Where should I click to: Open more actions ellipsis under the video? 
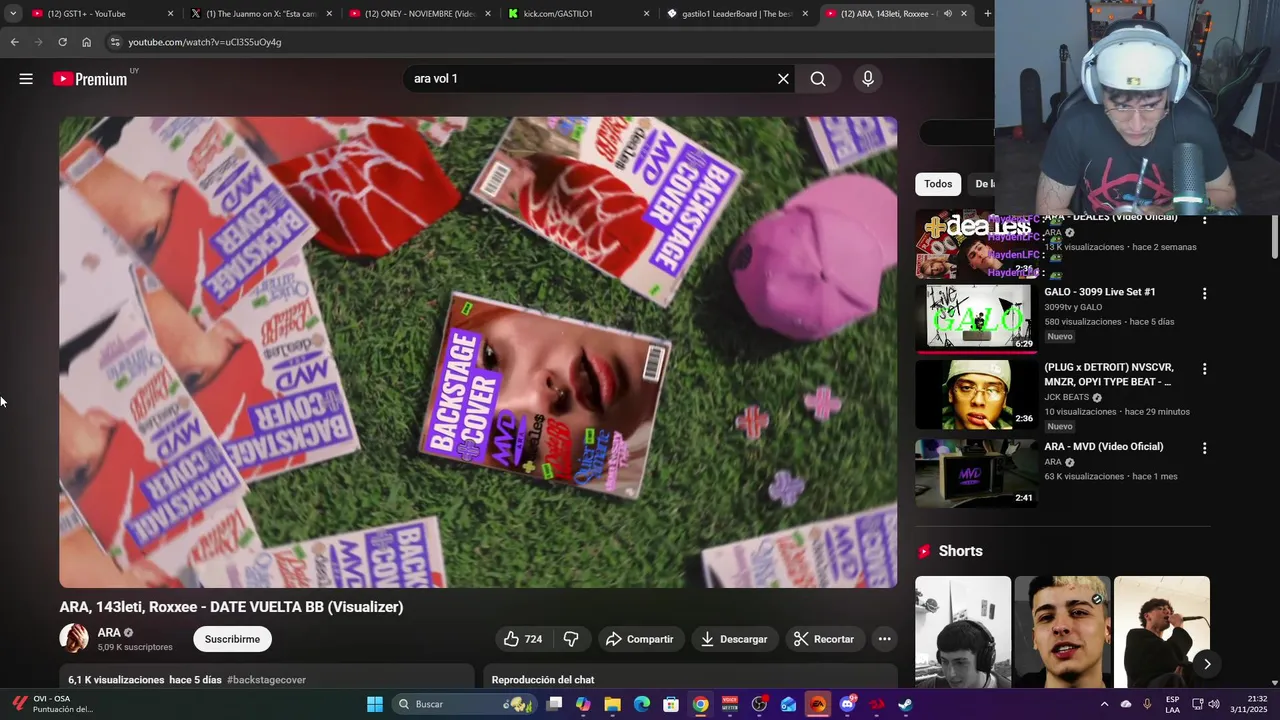(x=884, y=639)
